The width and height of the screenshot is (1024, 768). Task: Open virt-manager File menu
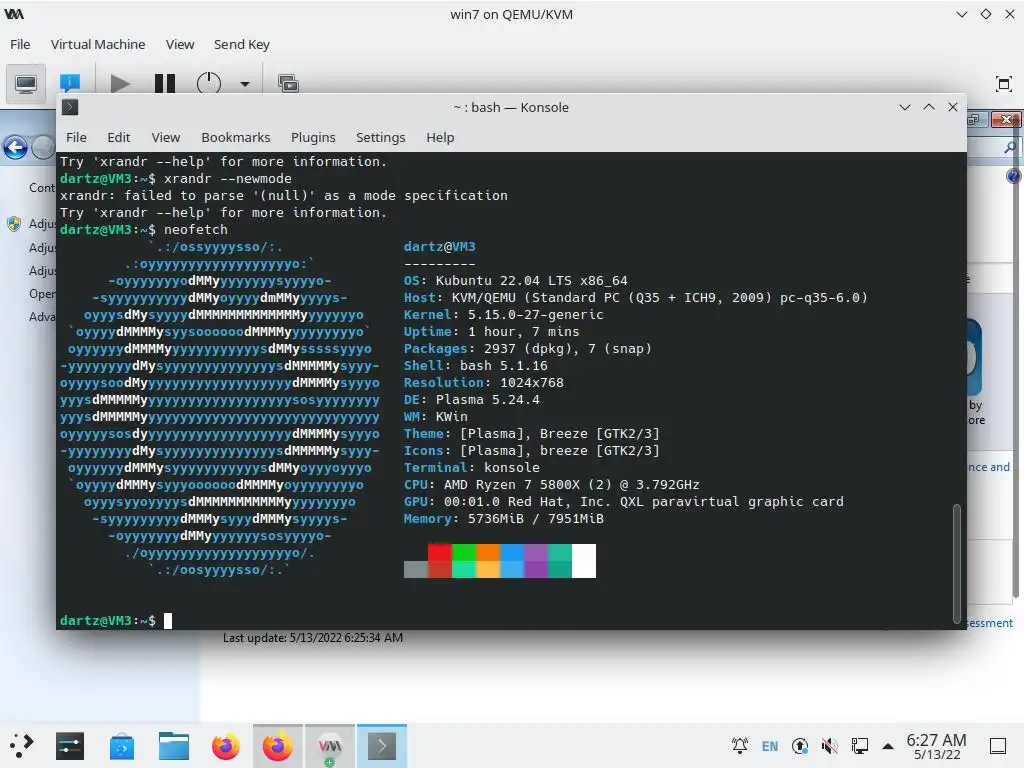coord(20,44)
